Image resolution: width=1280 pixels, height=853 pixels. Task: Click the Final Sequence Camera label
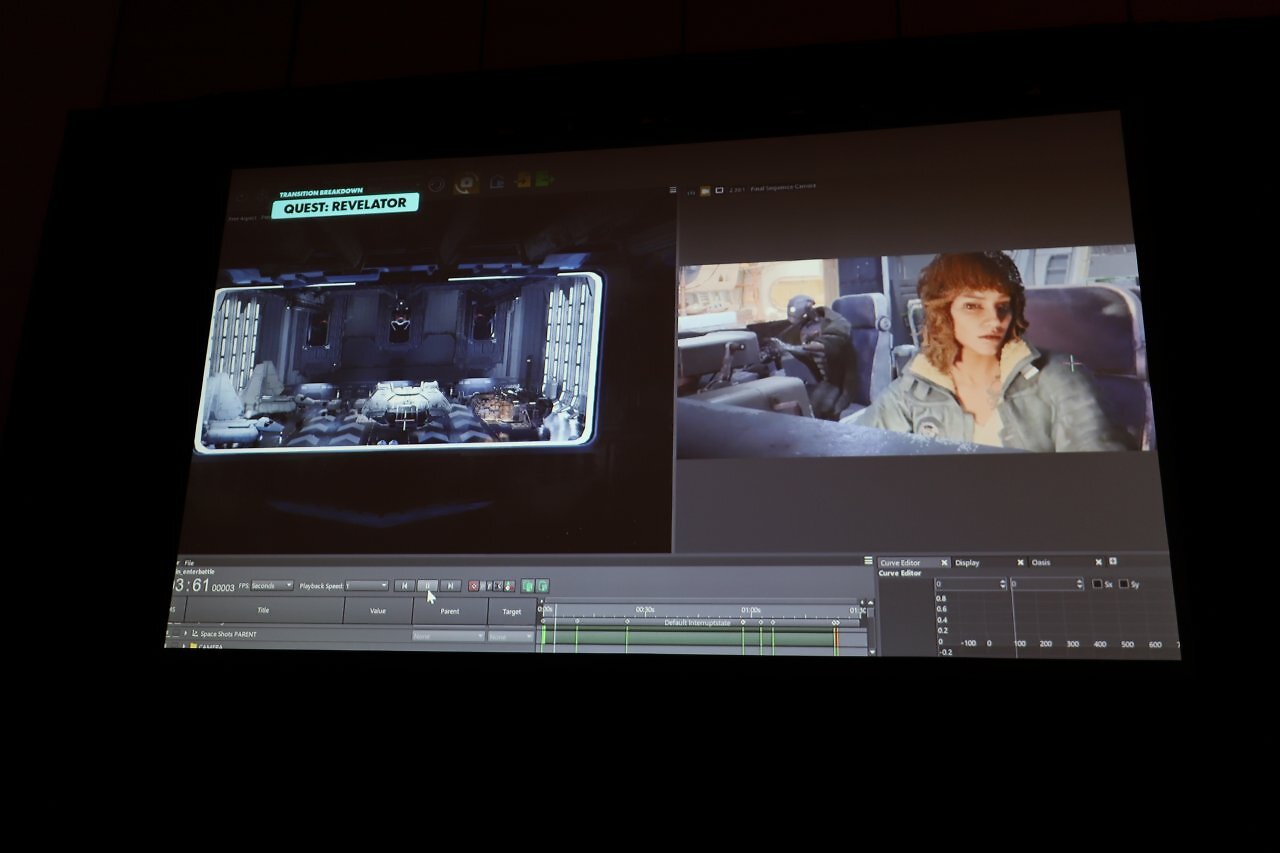point(783,187)
